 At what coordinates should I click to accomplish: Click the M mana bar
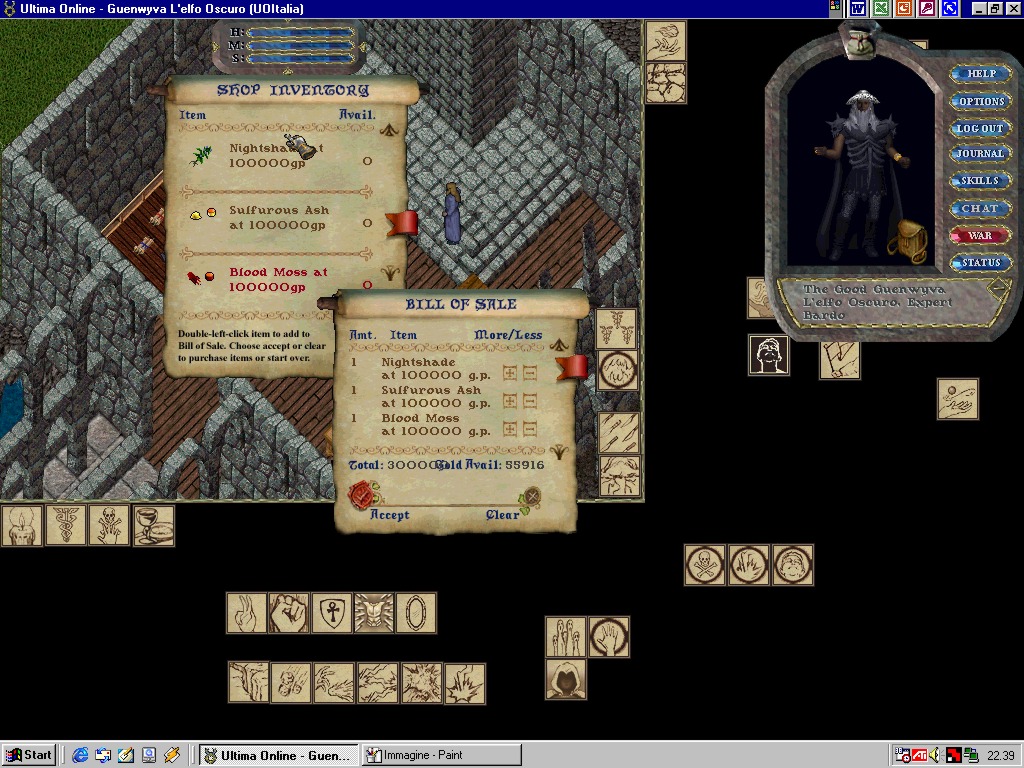click(x=303, y=46)
